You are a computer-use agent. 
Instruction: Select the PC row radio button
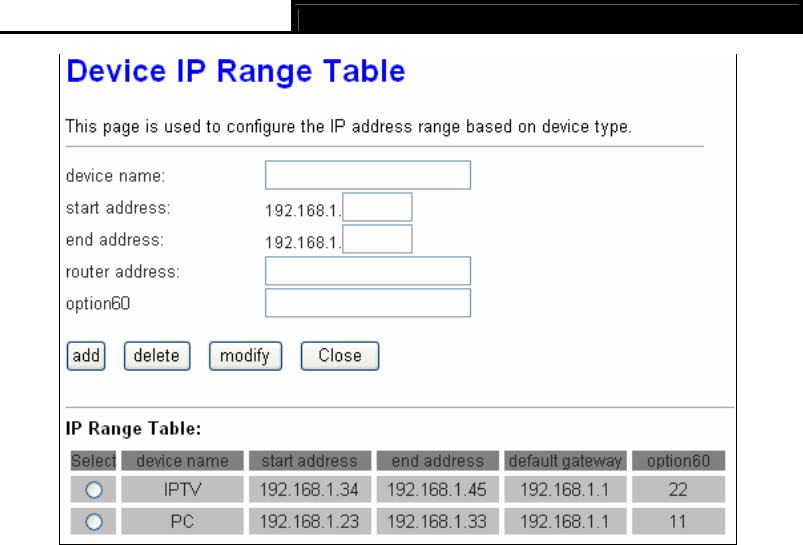coord(94,522)
